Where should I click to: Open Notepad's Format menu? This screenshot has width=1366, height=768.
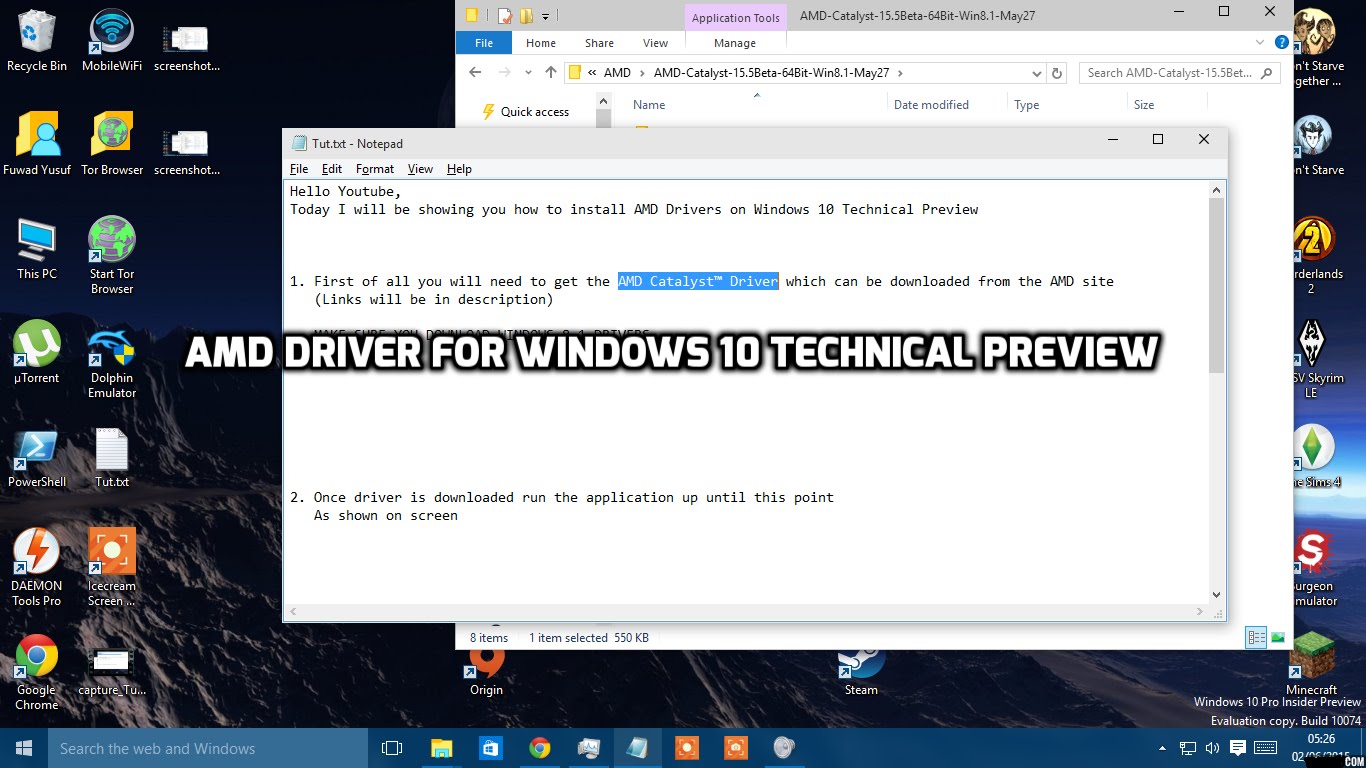tap(375, 169)
